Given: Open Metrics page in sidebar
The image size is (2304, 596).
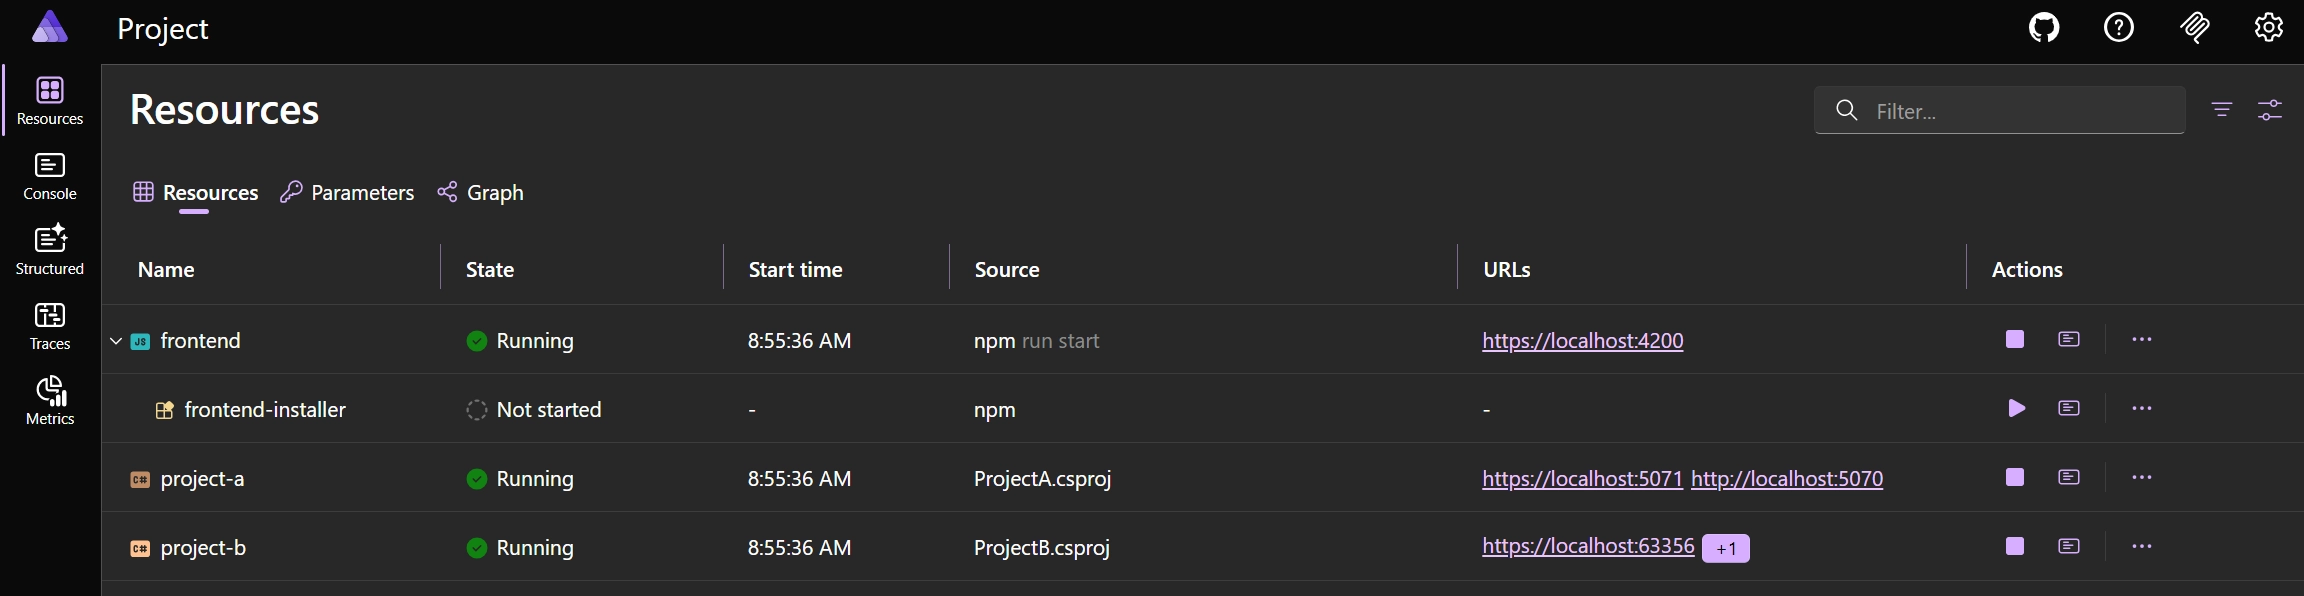Looking at the screenshot, I should (50, 401).
